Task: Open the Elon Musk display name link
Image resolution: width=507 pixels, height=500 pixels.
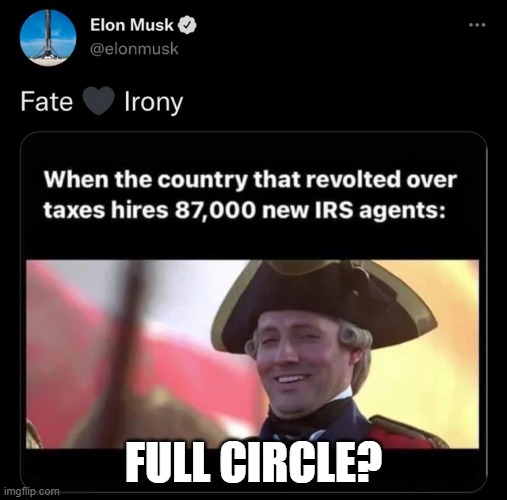Action: 132,25
